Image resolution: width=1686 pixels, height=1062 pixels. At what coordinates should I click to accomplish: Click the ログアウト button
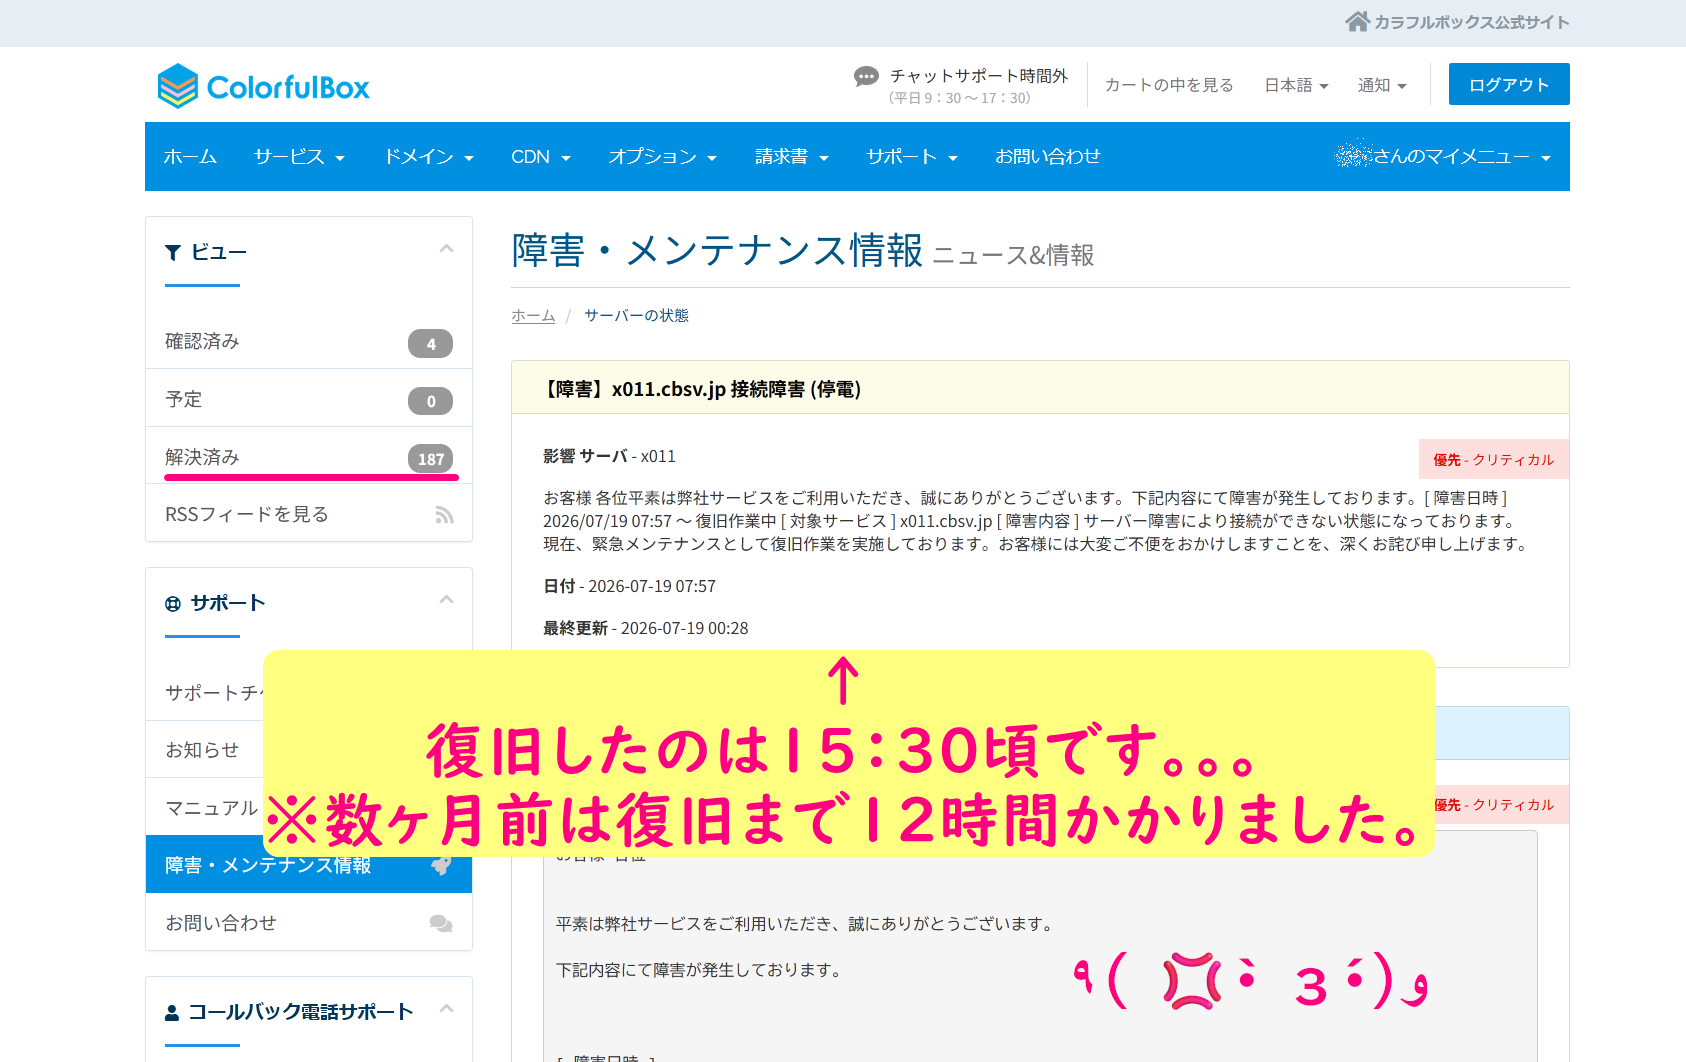click(1509, 84)
